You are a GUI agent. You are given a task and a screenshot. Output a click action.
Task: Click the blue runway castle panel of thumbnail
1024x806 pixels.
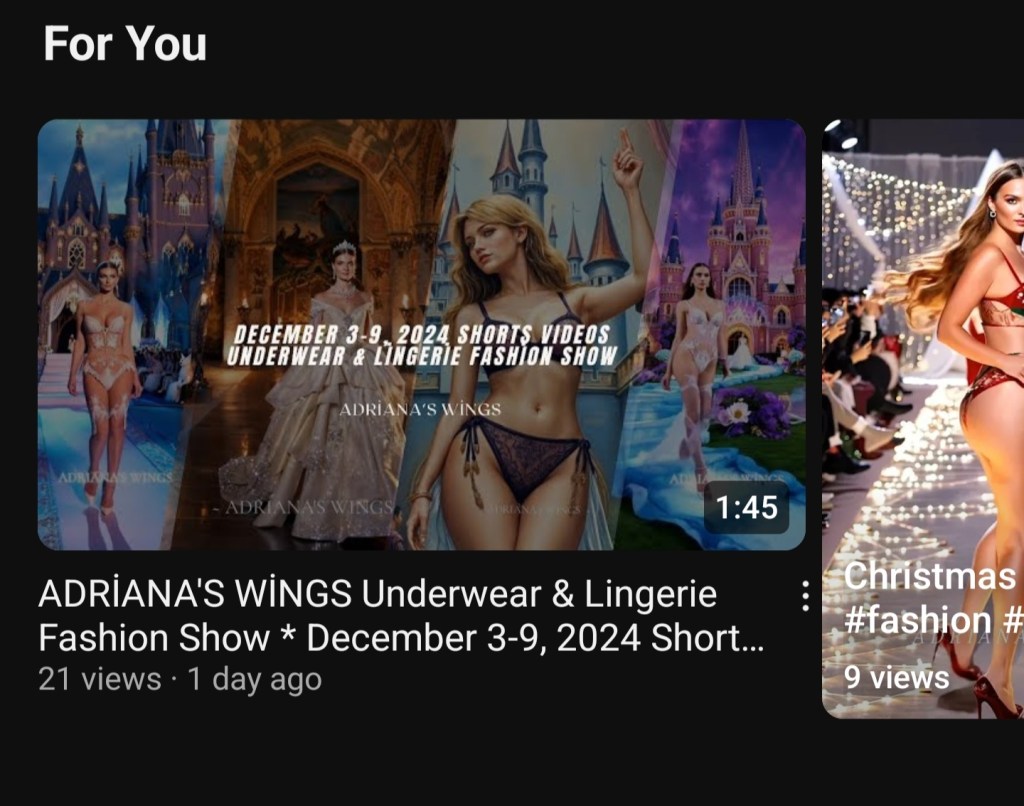(x=124, y=334)
